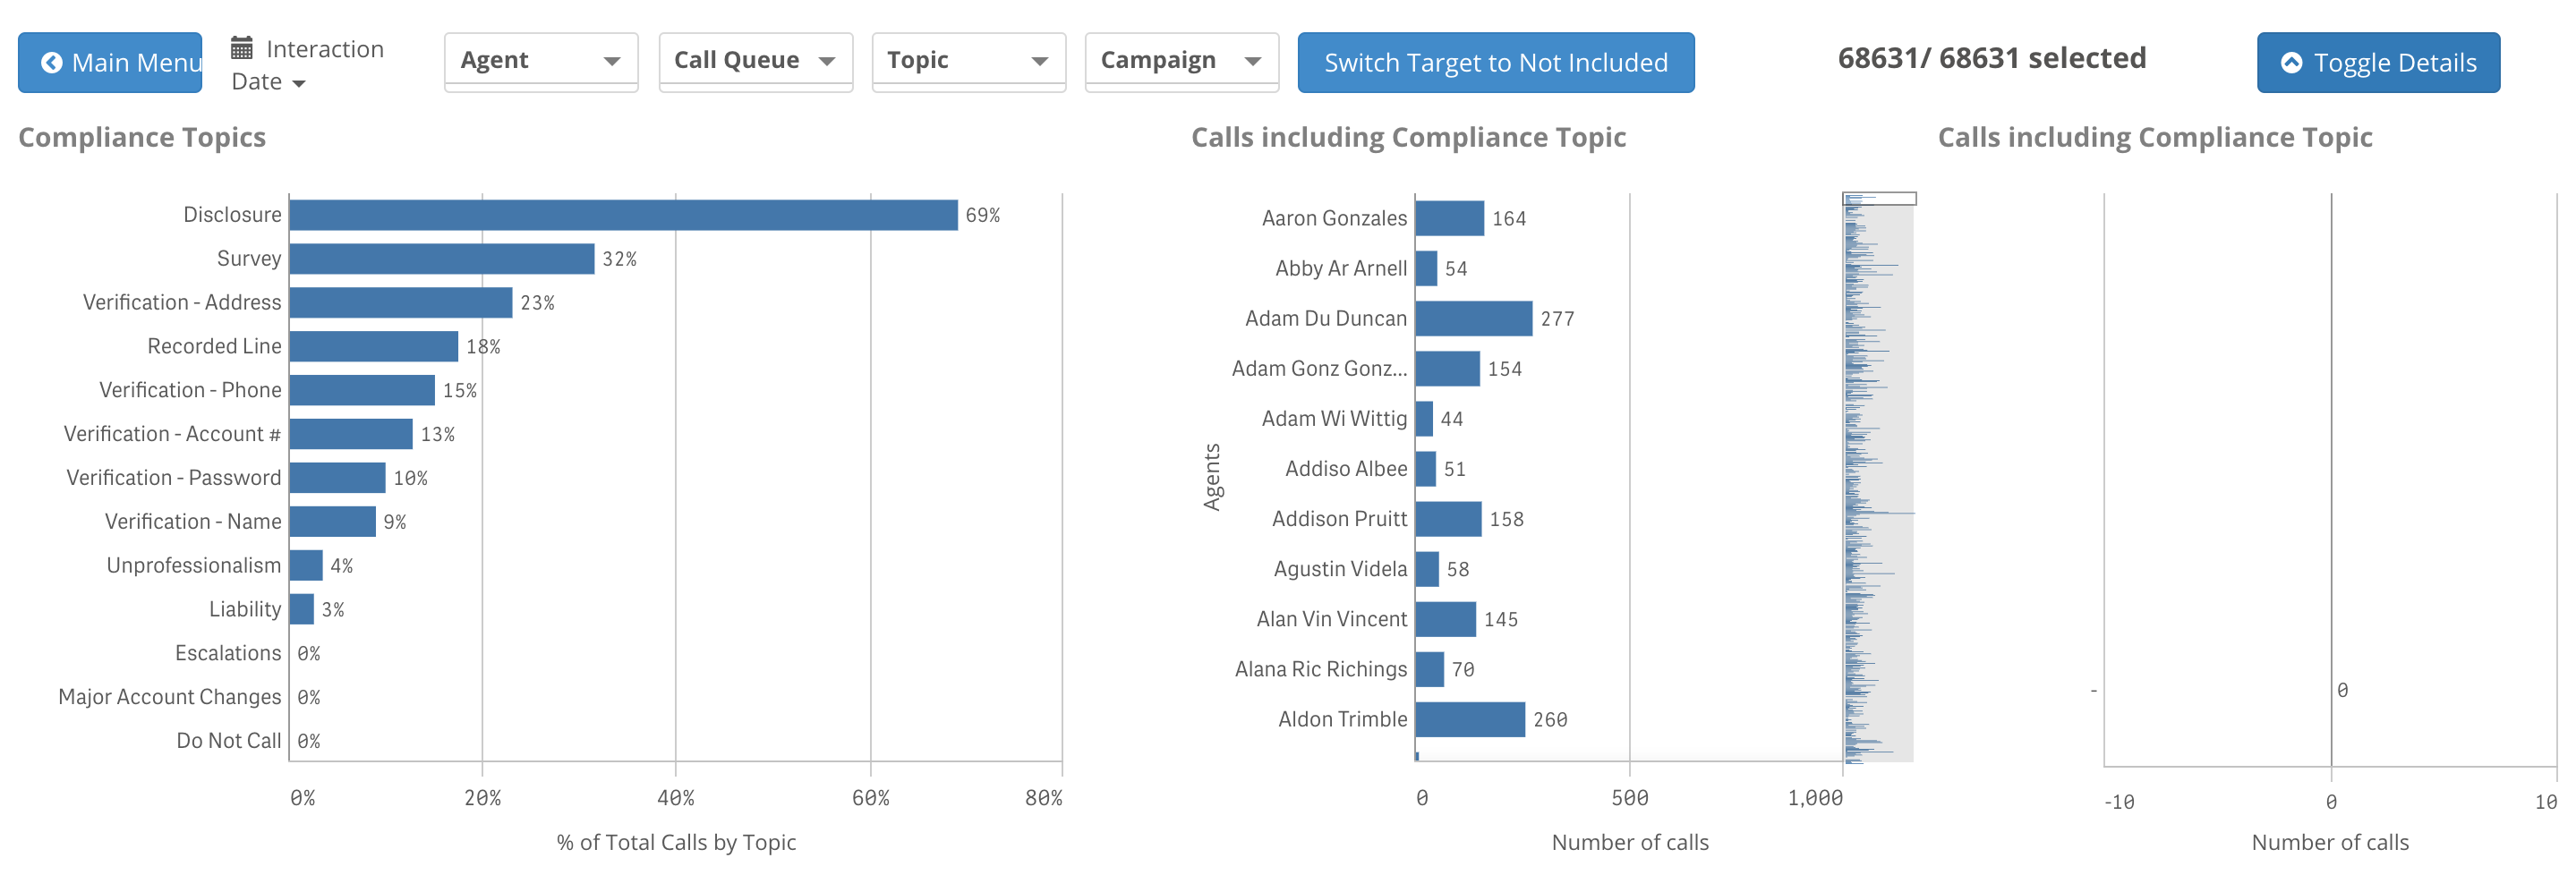2576x875 pixels.
Task: Click the calendar icon beside Interaction Date
Action: [x=241, y=48]
